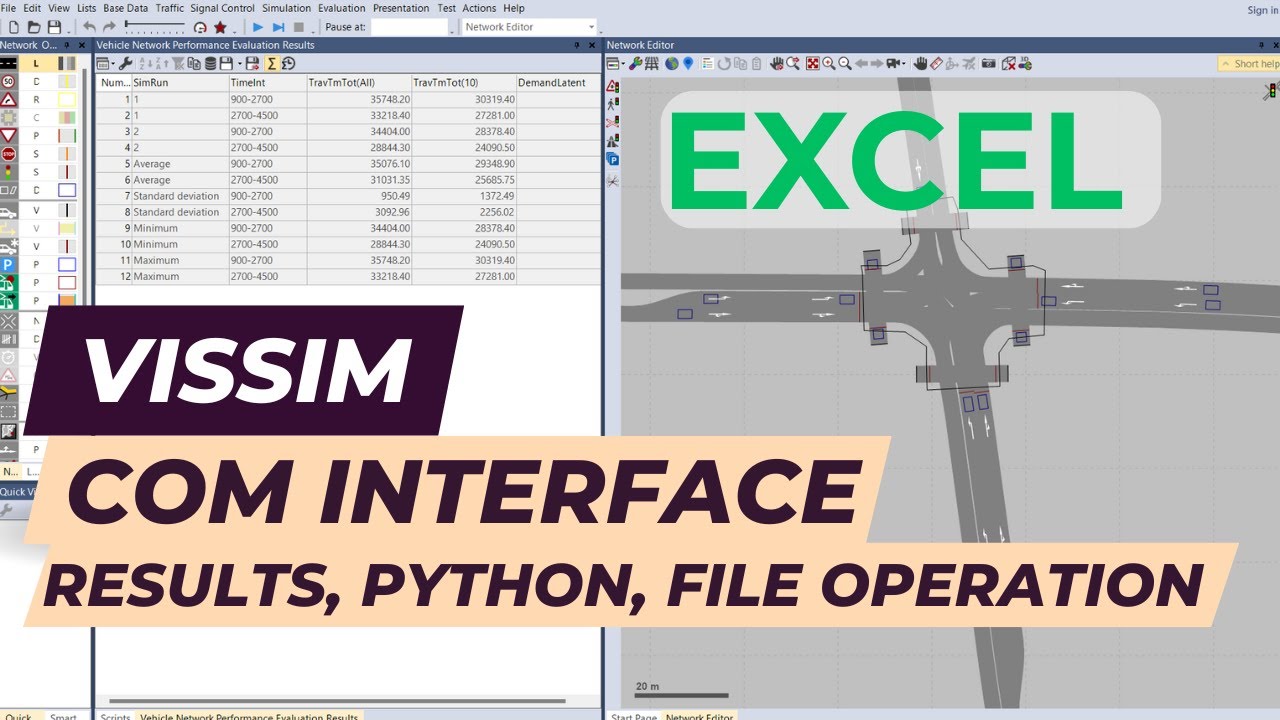Save the network with the floppy icon
This screenshot has height=720, width=1280.
(54, 27)
